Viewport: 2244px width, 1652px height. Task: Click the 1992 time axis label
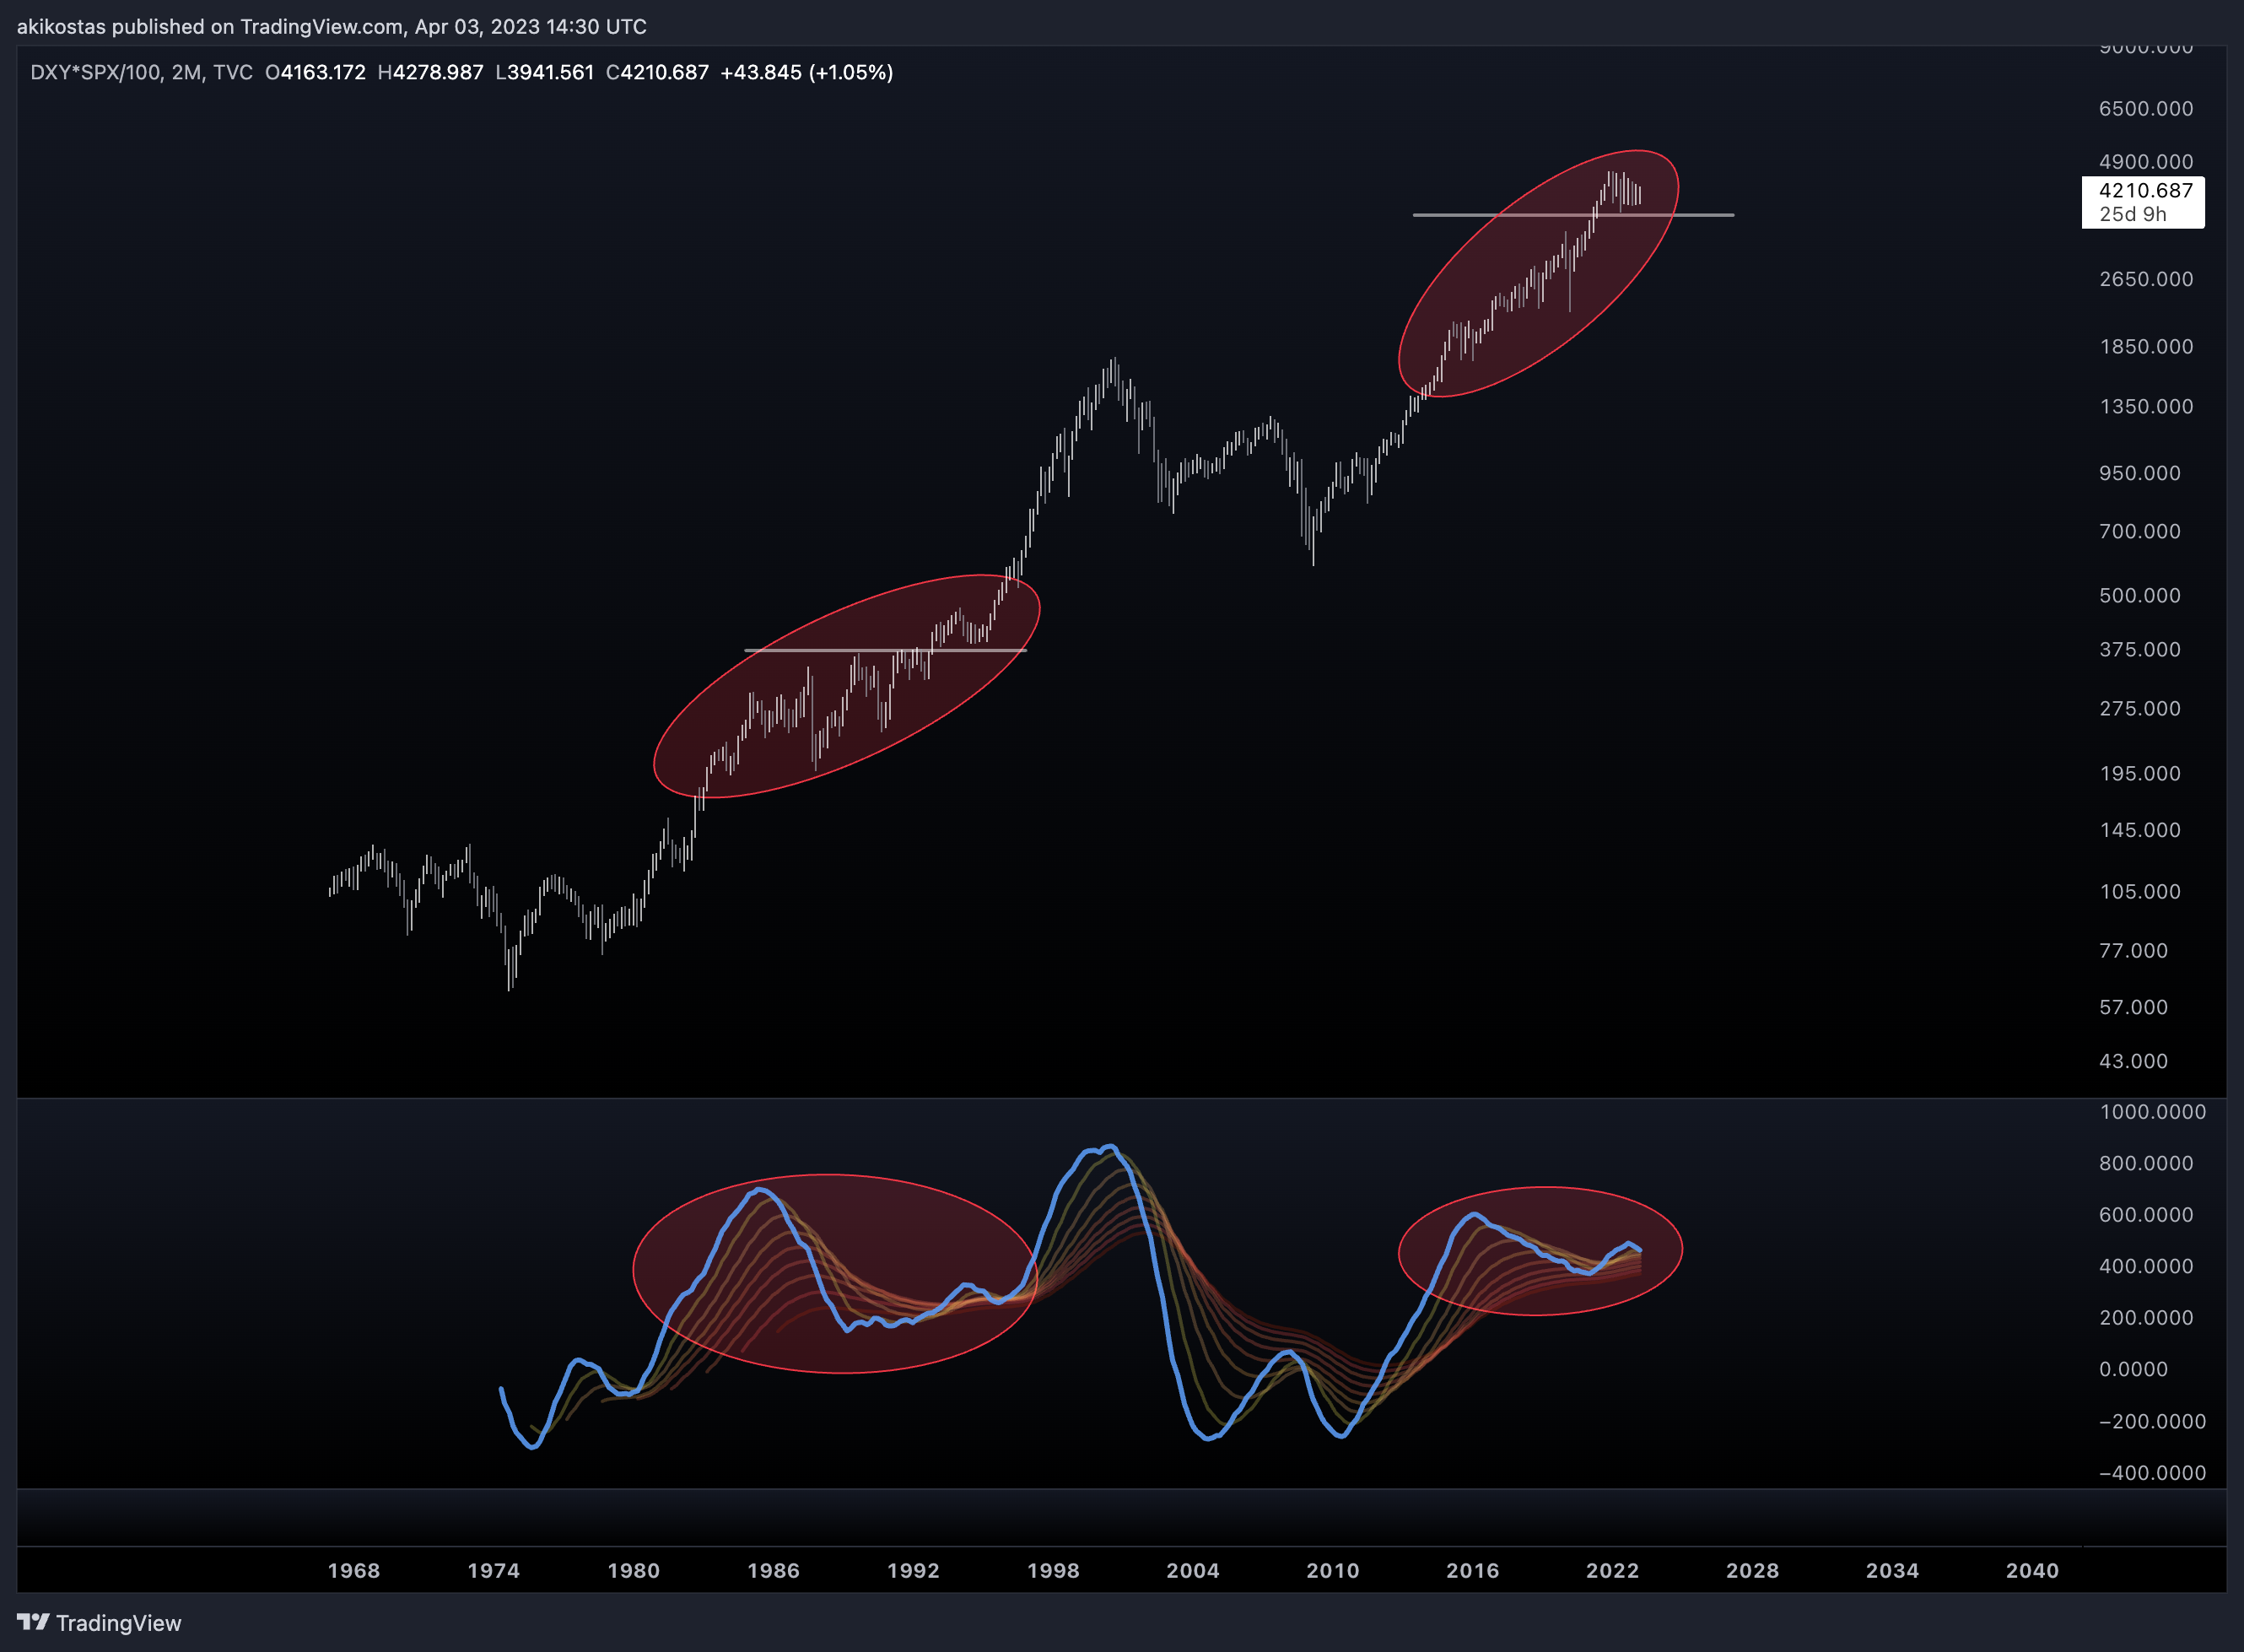tap(914, 1570)
